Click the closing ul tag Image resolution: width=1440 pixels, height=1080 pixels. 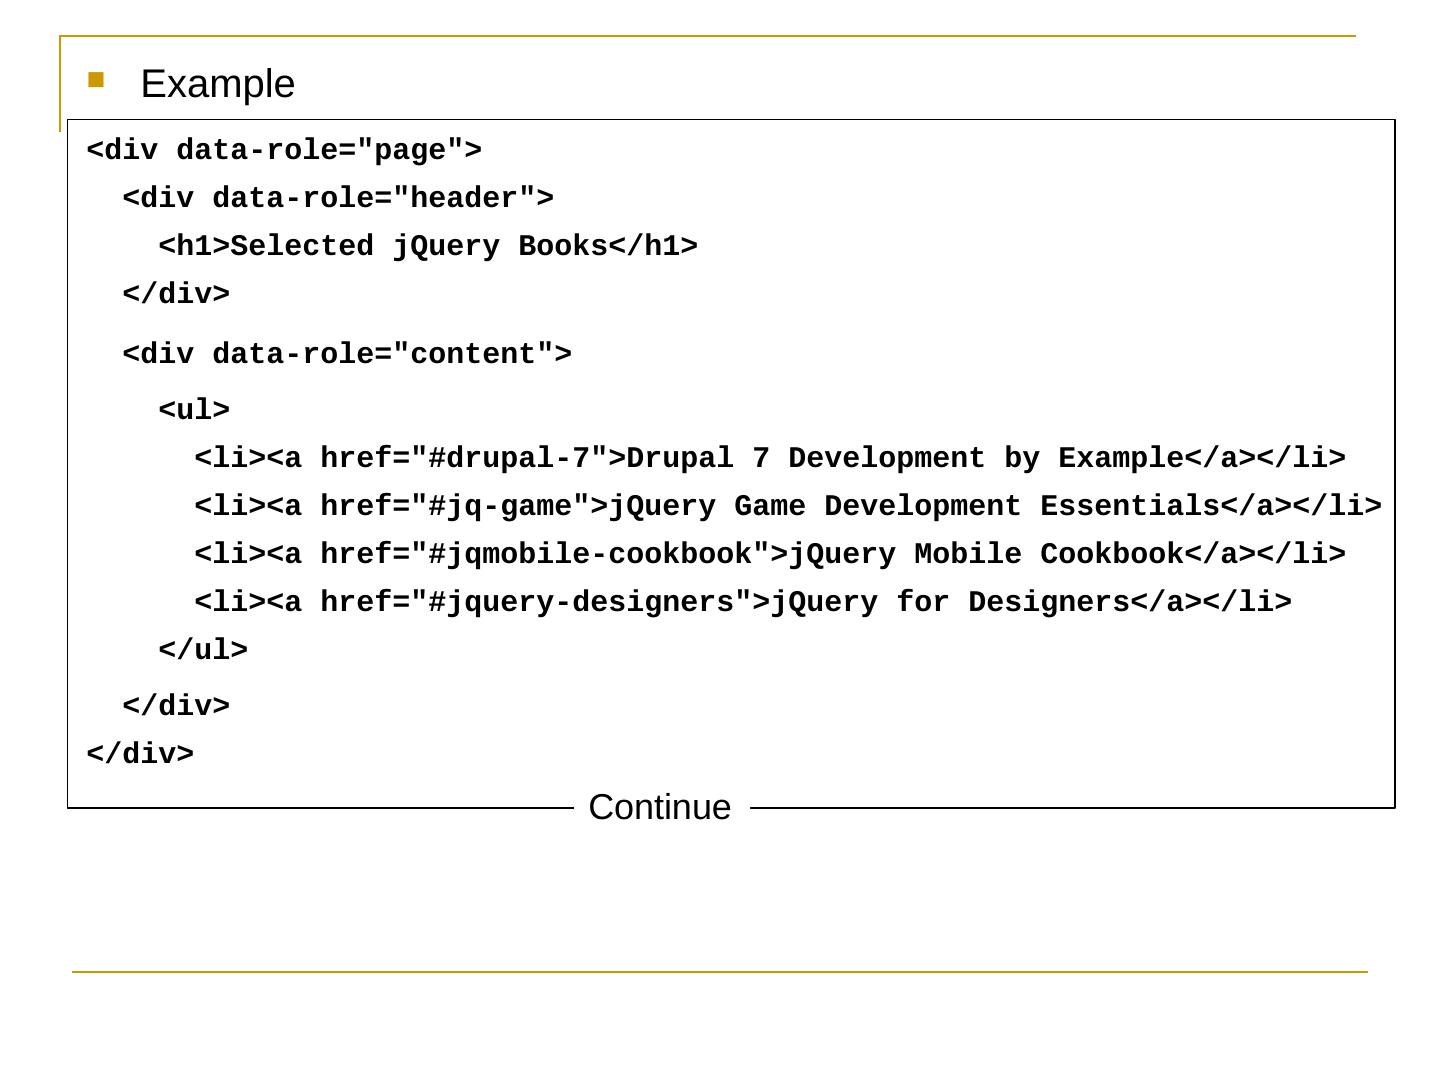[203, 651]
